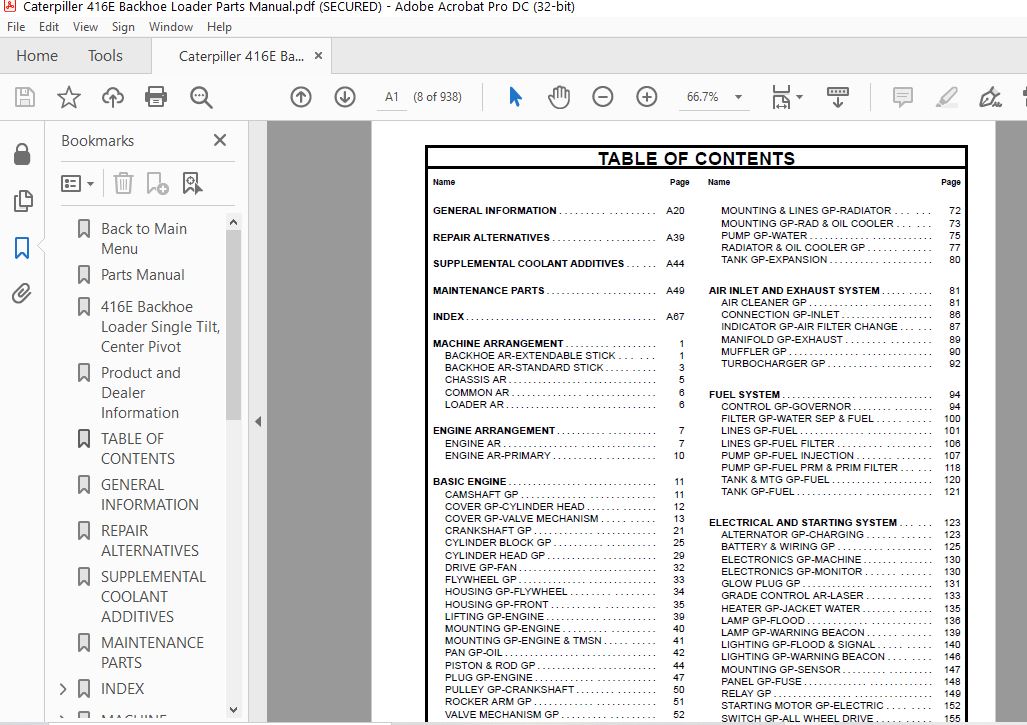Viewport: 1027px width, 725px height.
Task: Toggle the page thumbnails panel
Action: (x=23, y=201)
